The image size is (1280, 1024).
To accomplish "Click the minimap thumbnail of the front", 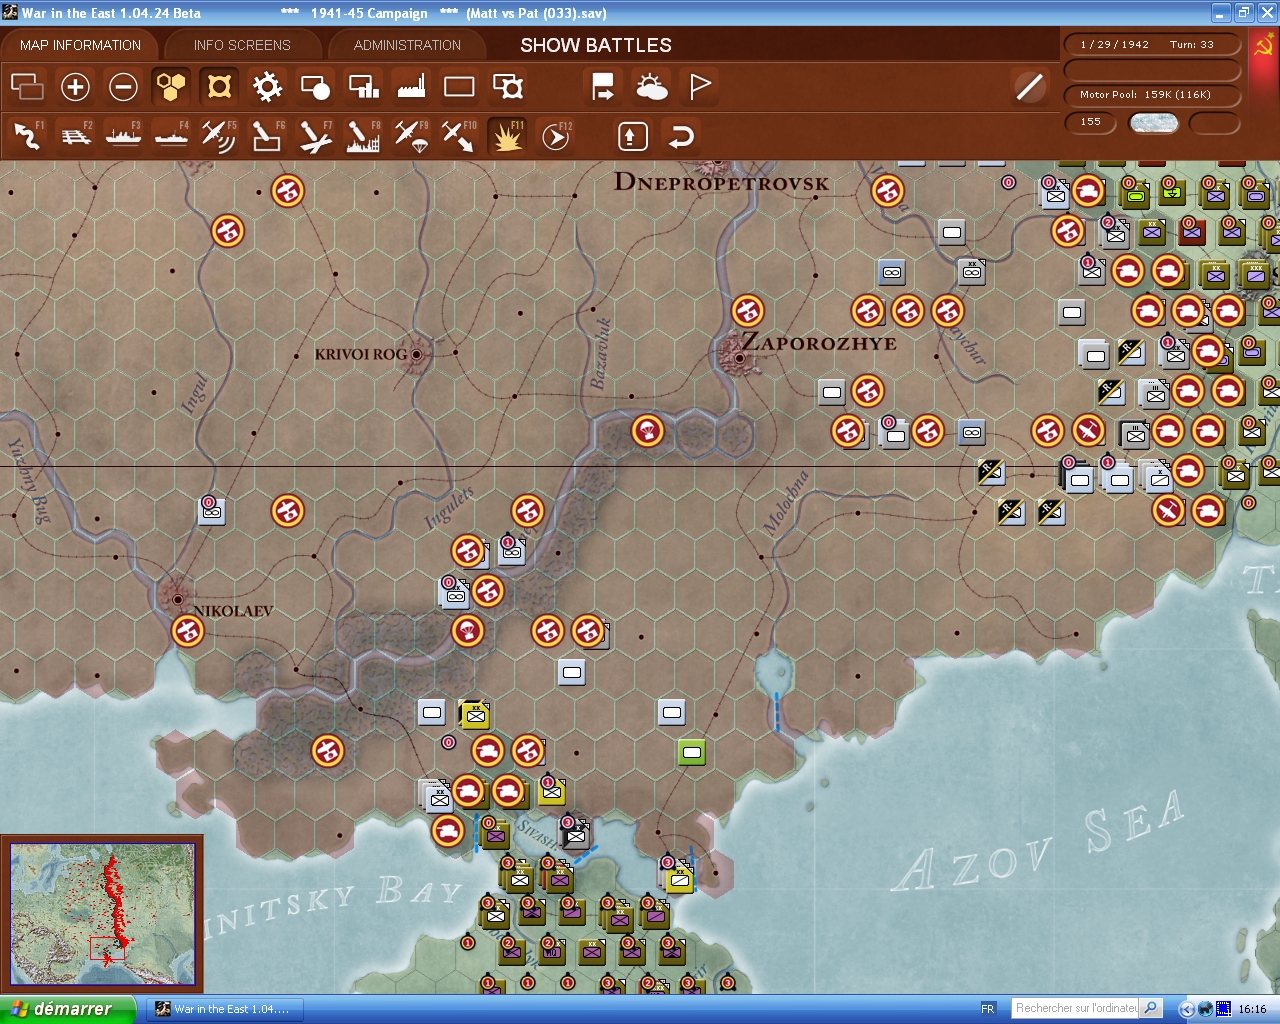I will point(102,915).
